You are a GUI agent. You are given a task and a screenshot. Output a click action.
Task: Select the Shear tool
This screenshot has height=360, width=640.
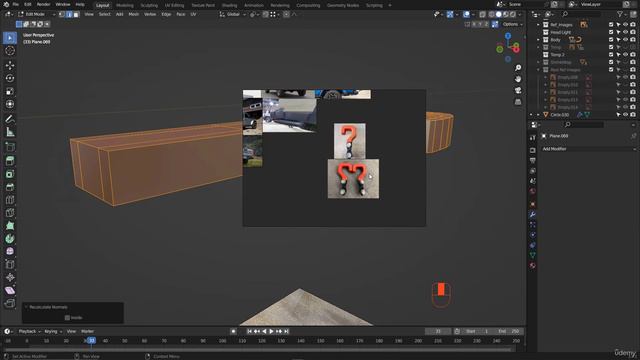pyautogui.click(x=10, y=291)
